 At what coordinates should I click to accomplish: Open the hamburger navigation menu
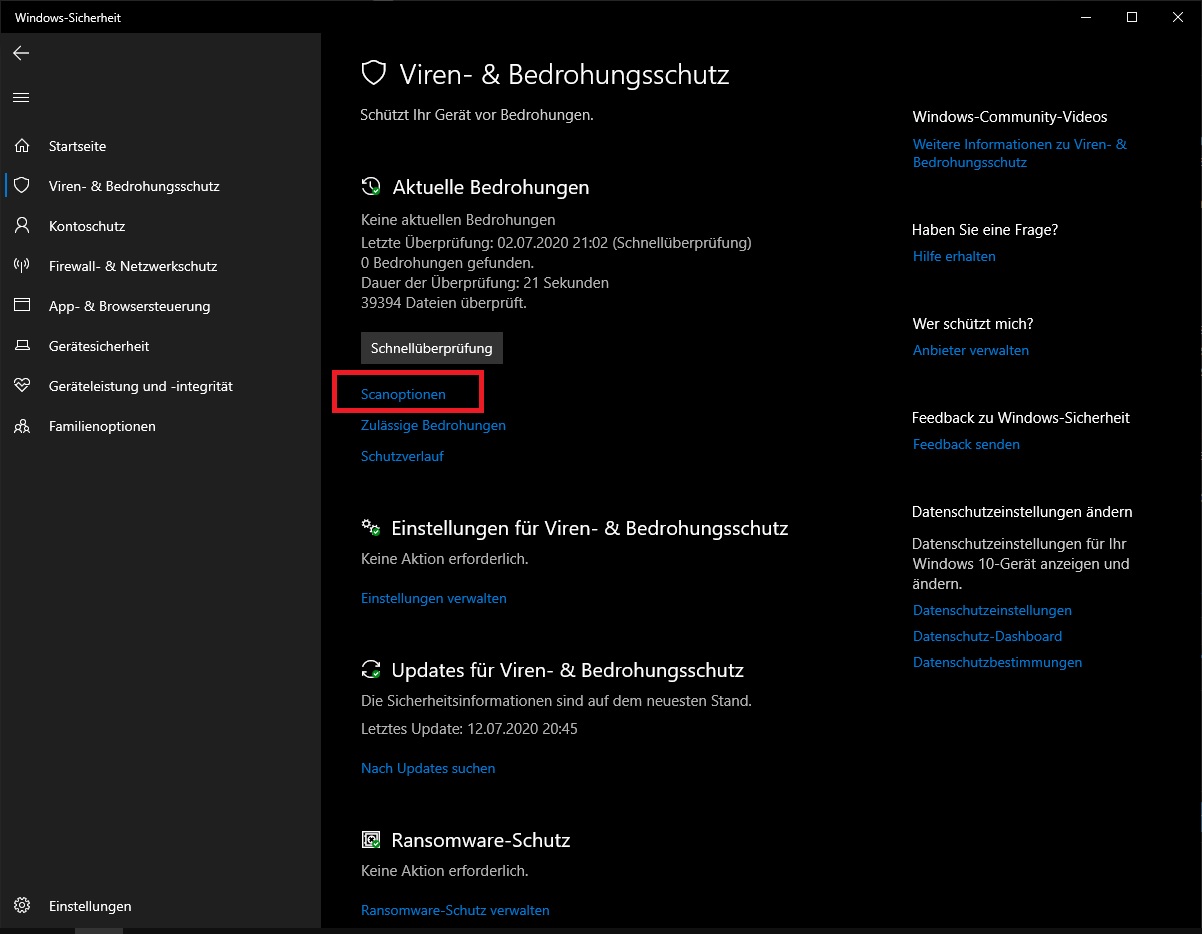tap(21, 97)
